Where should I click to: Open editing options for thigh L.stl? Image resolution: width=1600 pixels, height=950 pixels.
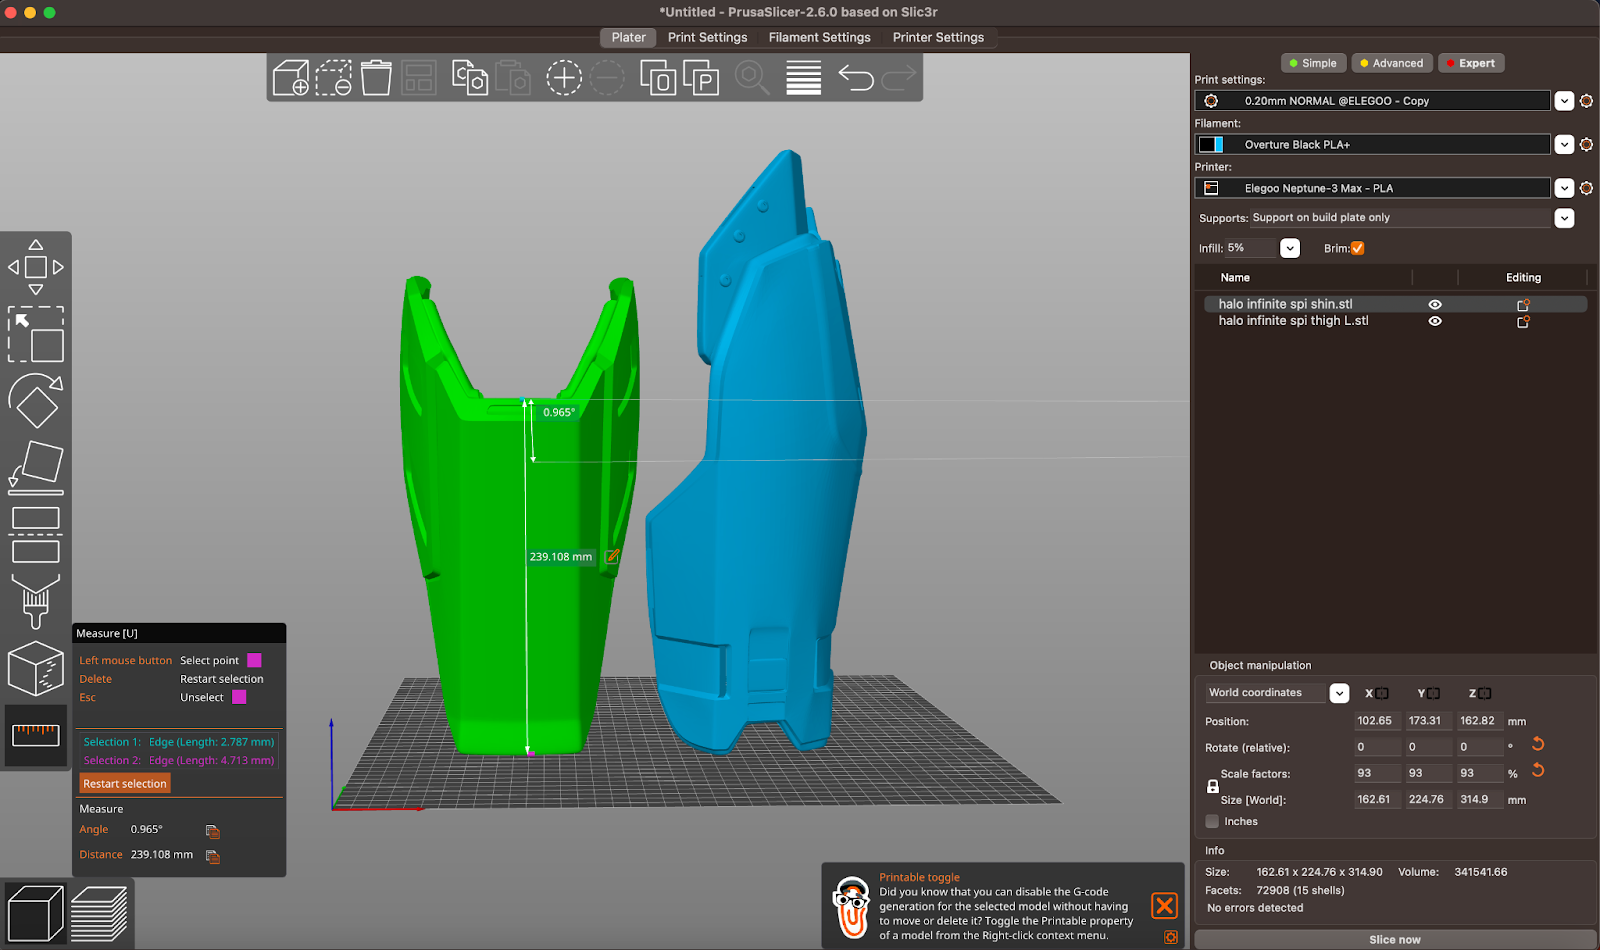[1523, 321]
